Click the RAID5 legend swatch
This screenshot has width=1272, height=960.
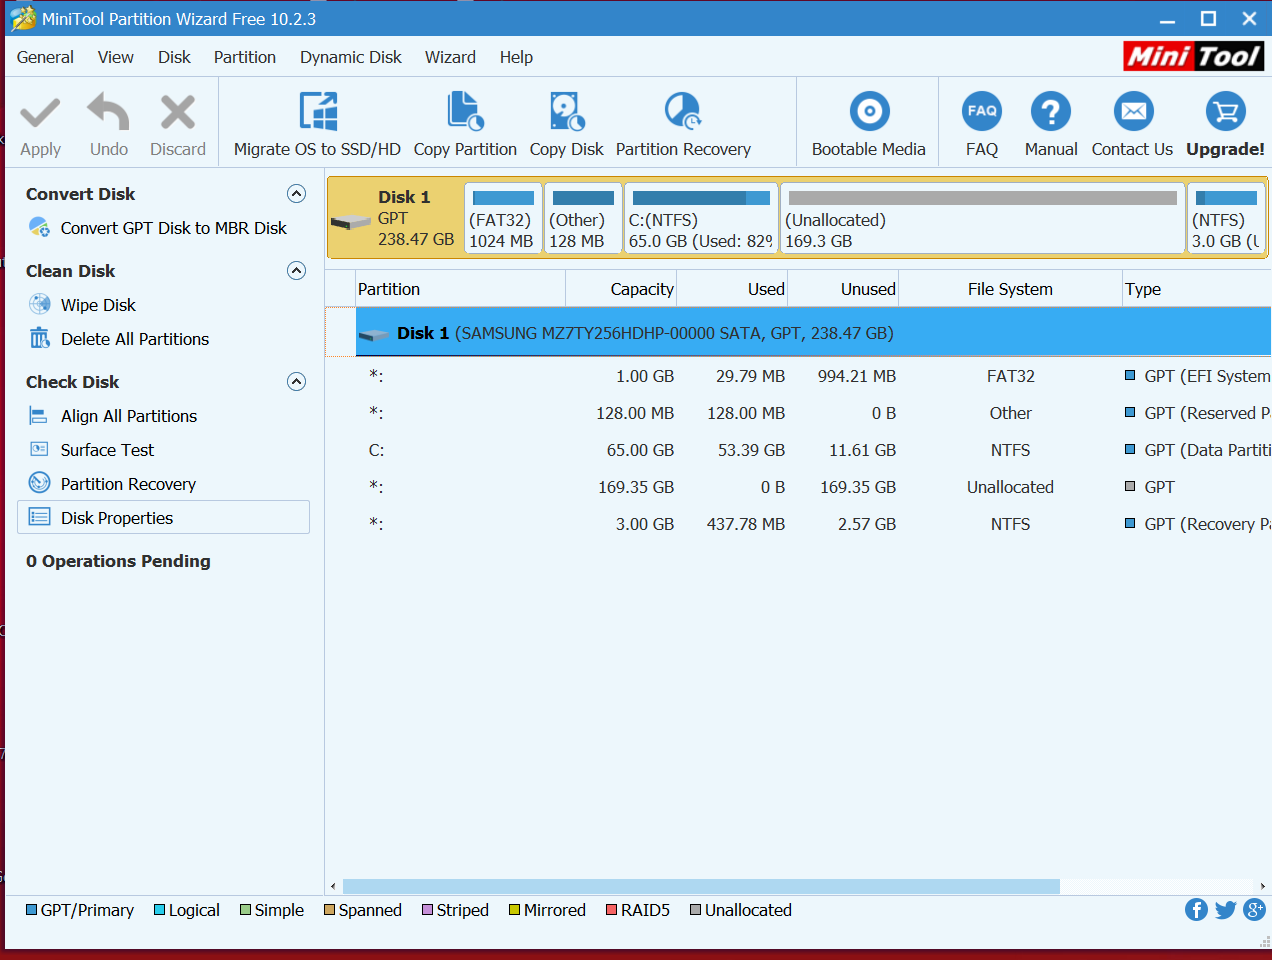tap(612, 910)
